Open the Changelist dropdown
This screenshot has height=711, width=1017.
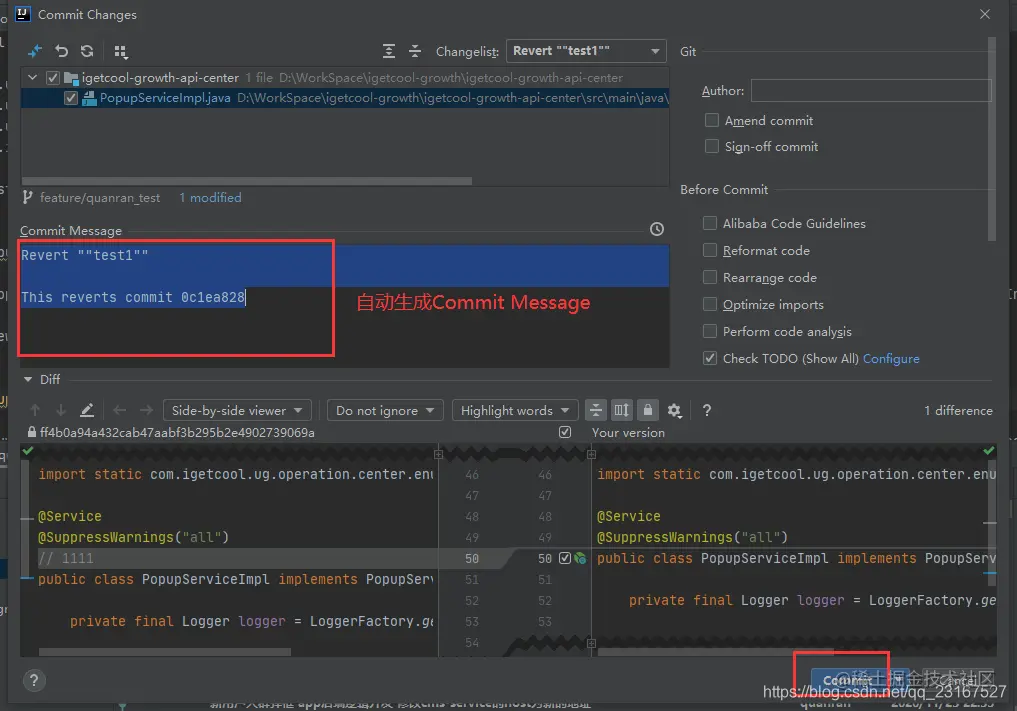(x=586, y=51)
